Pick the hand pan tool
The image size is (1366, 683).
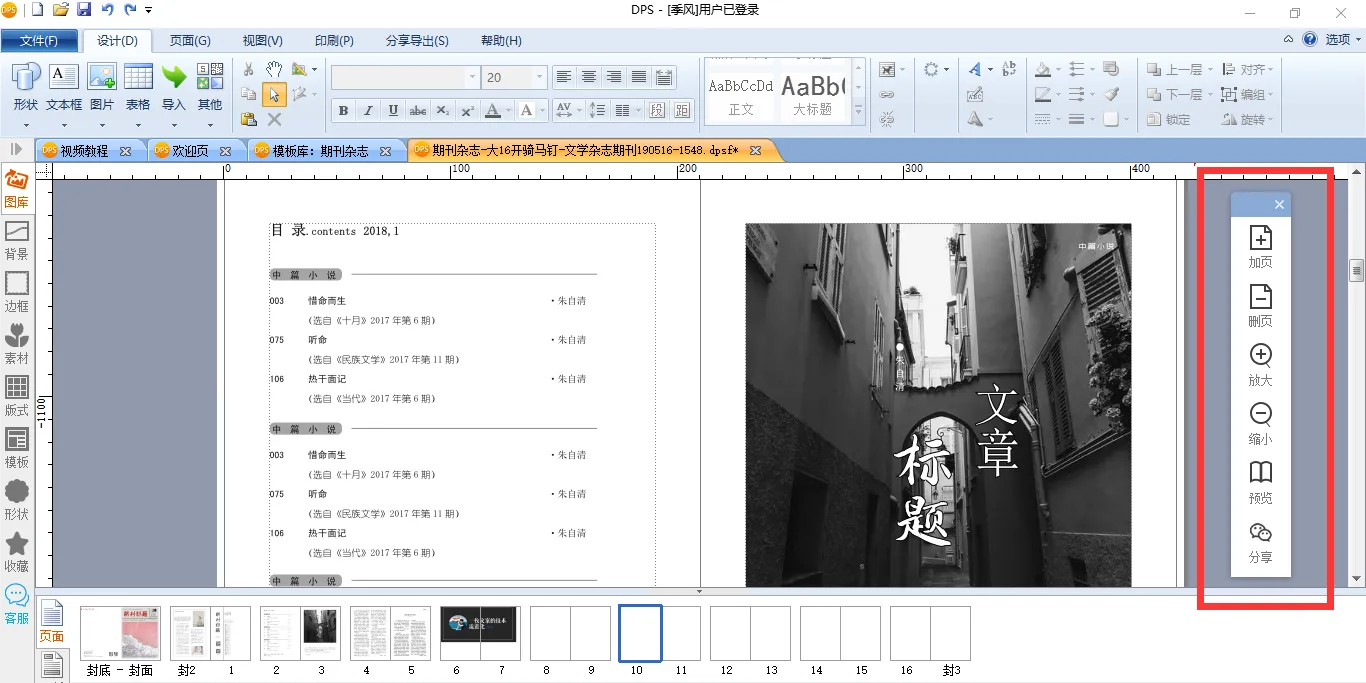pos(274,69)
